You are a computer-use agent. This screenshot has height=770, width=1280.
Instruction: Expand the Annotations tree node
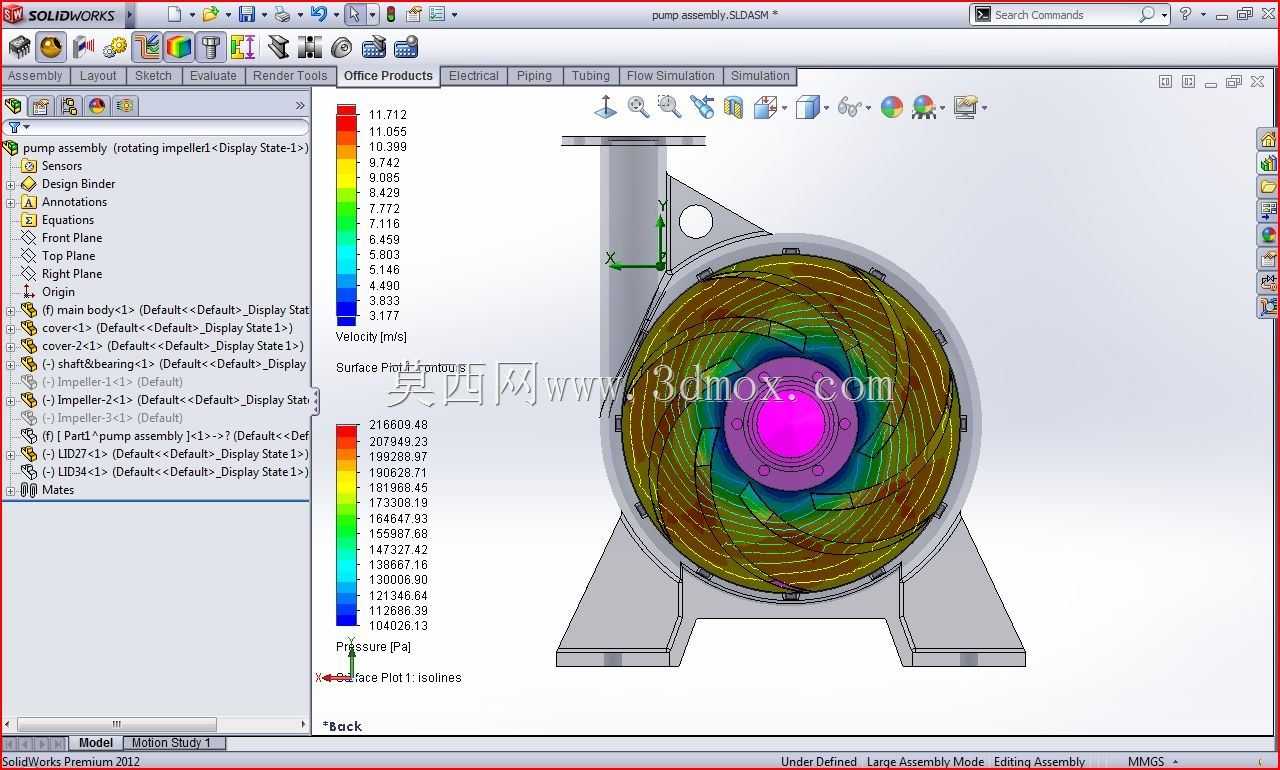[x=11, y=202]
